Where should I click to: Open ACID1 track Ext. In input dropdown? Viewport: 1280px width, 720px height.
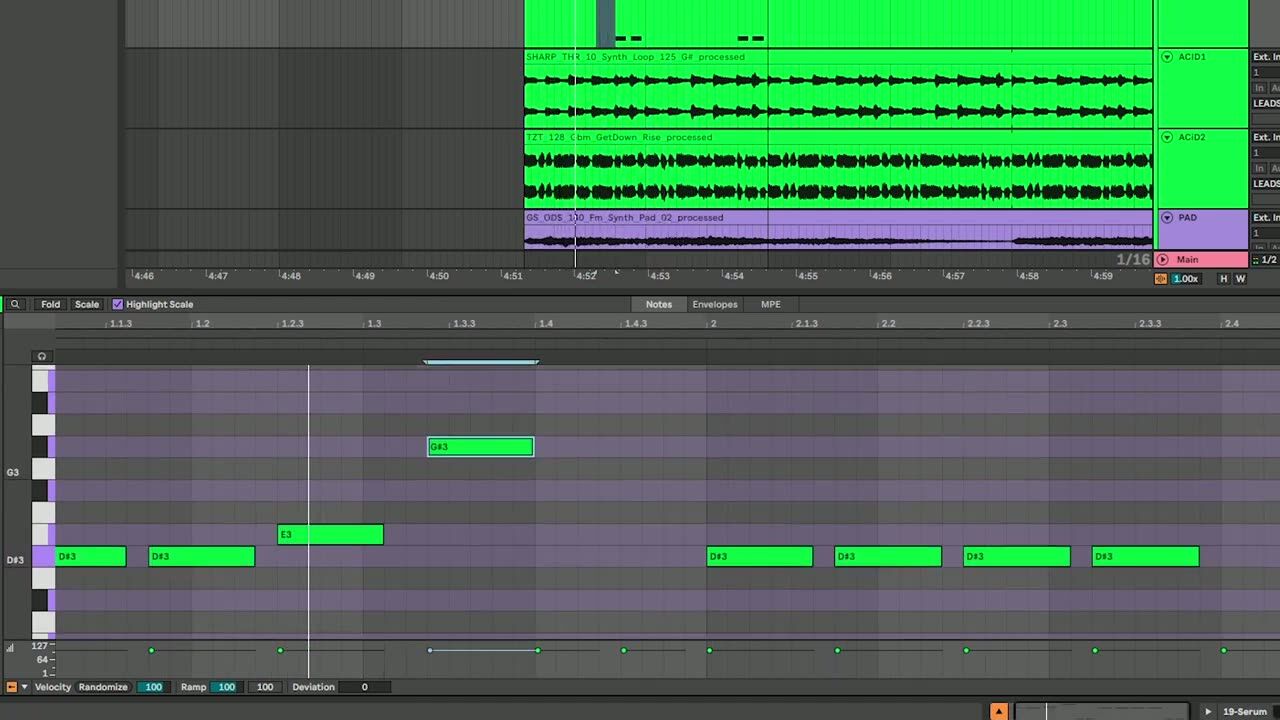tap(1266, 57)
